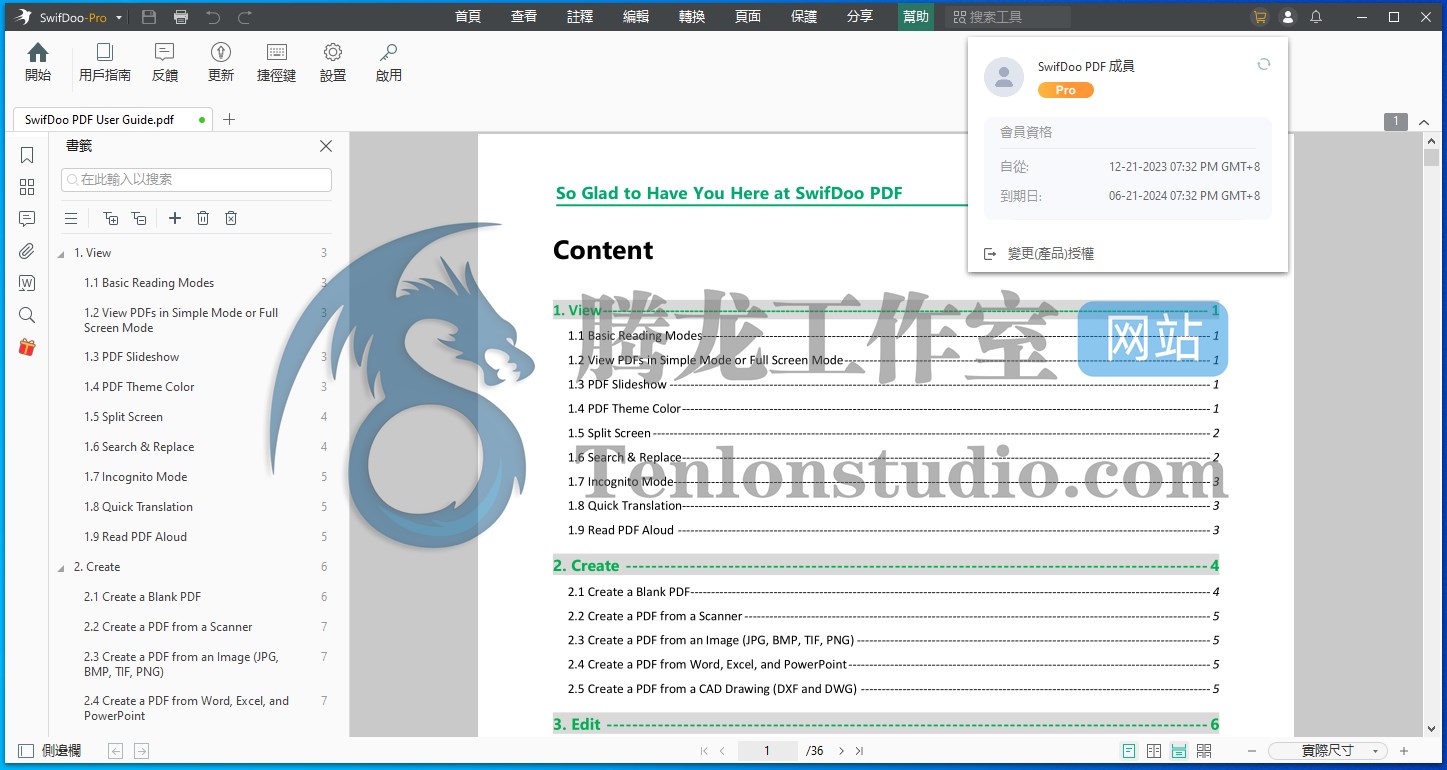Image resolution: width=1447 pixels, height=770 pixels.
Task: Click the 啟用 activation key icon
Action: [x=389, y=62]
